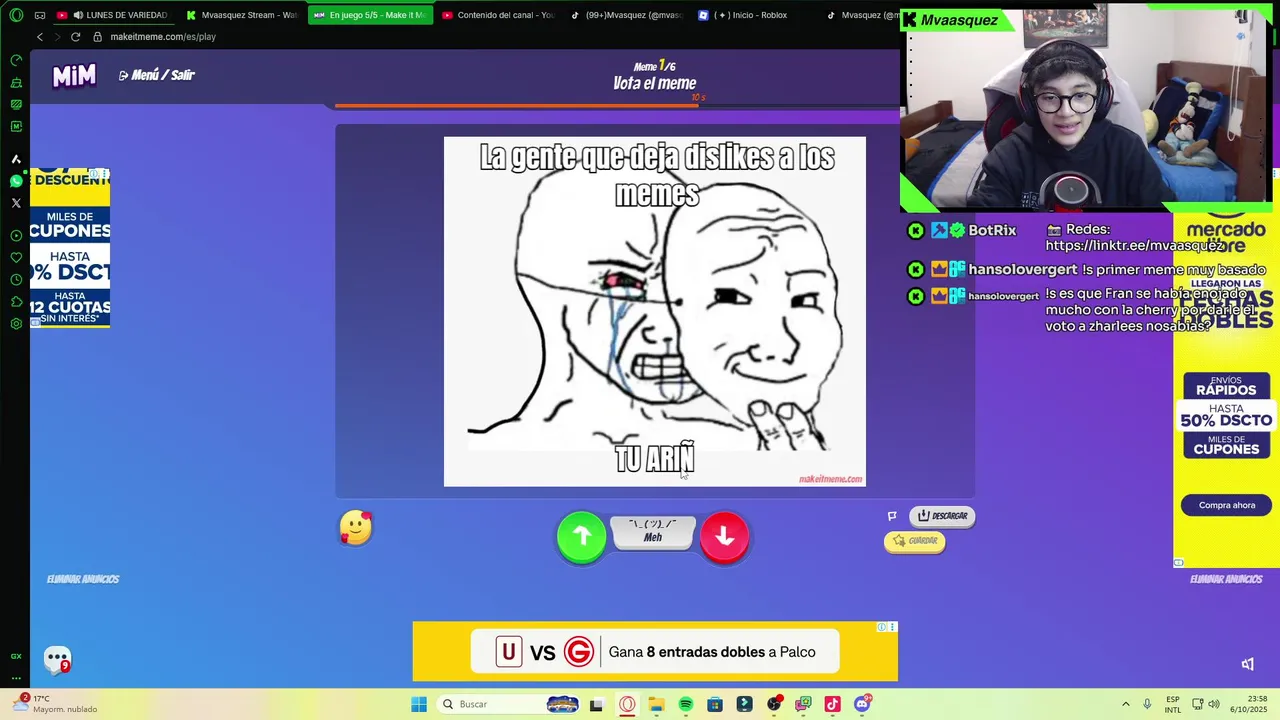
Task: Open File Explorer from the taskbar
Action: point(656,704)
